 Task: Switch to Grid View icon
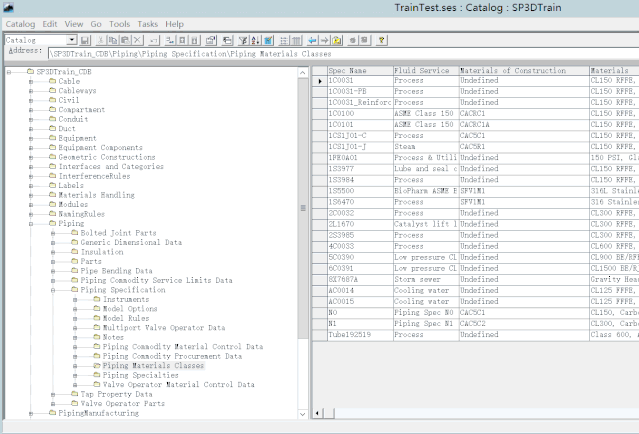[297, 40]
